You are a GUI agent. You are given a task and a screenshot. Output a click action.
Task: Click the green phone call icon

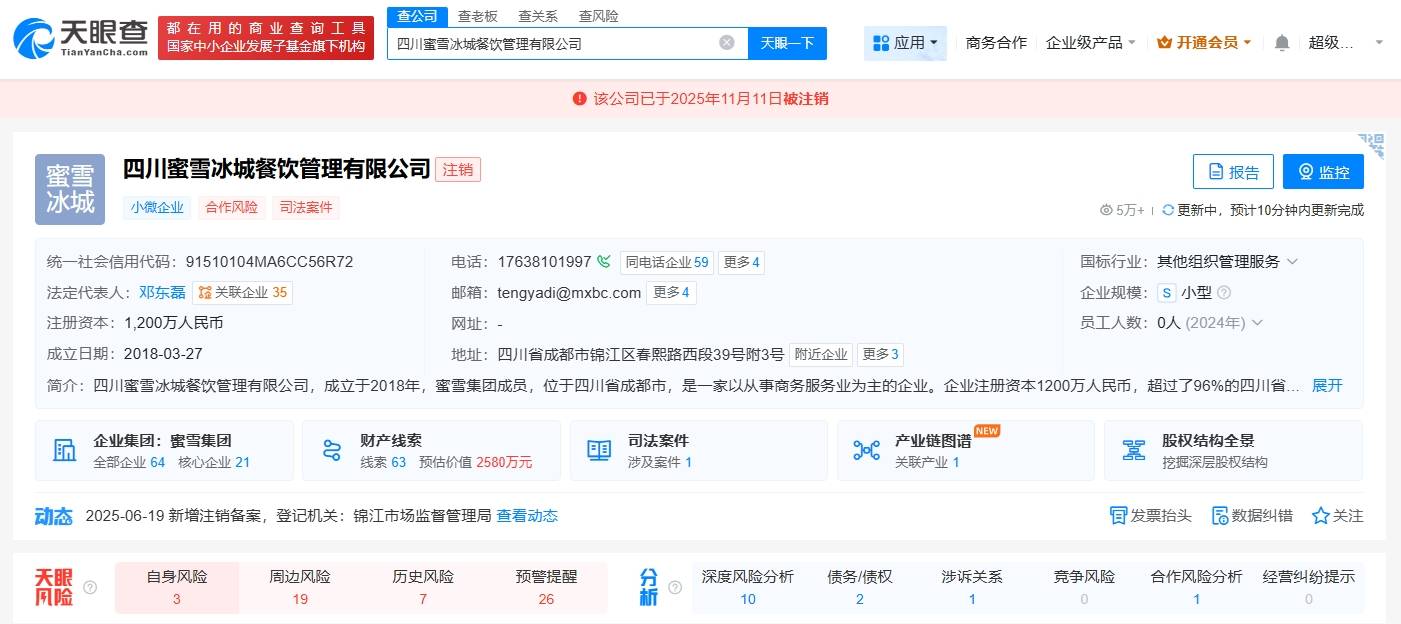pos(604,262)
